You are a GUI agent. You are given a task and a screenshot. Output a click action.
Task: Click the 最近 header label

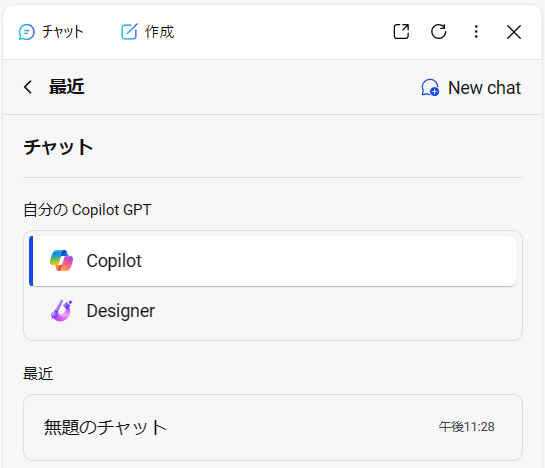66,87
